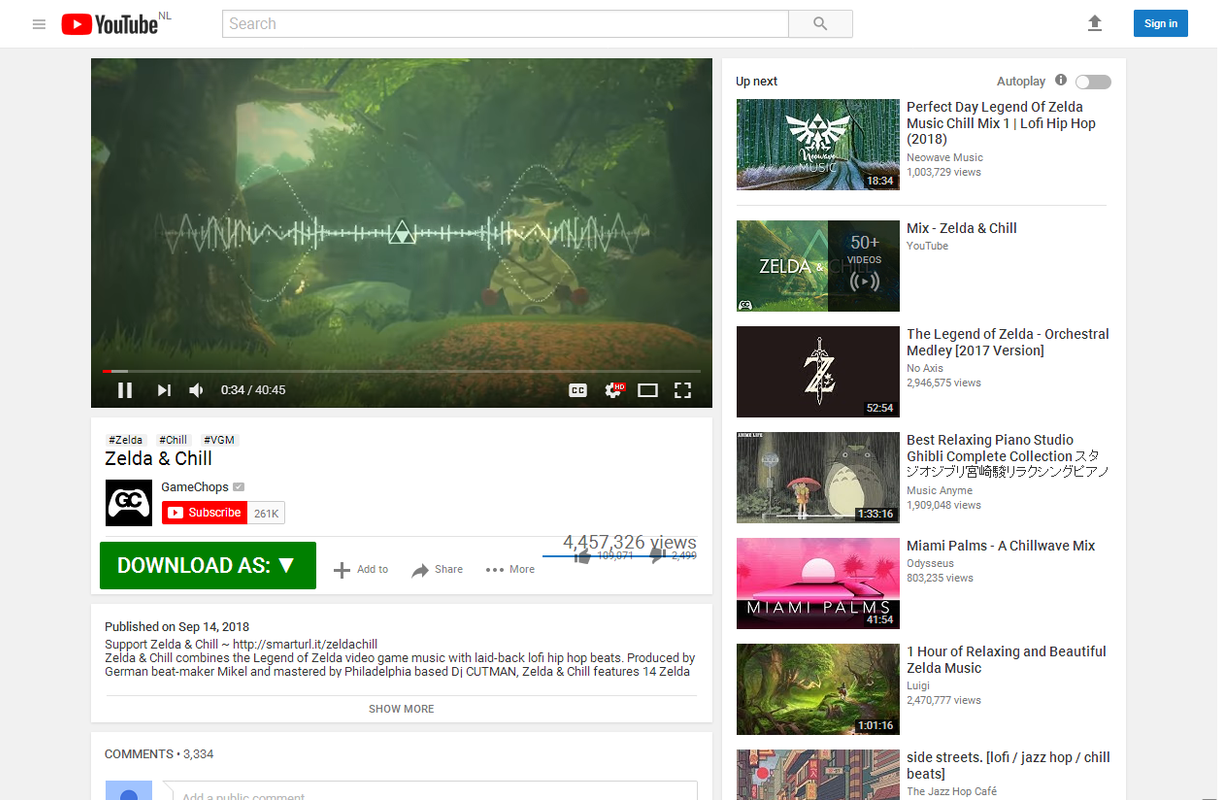Screen dimensions: 1218x800
Task: Open the hamburger guide menu
Action: click(x=39, y=24)
